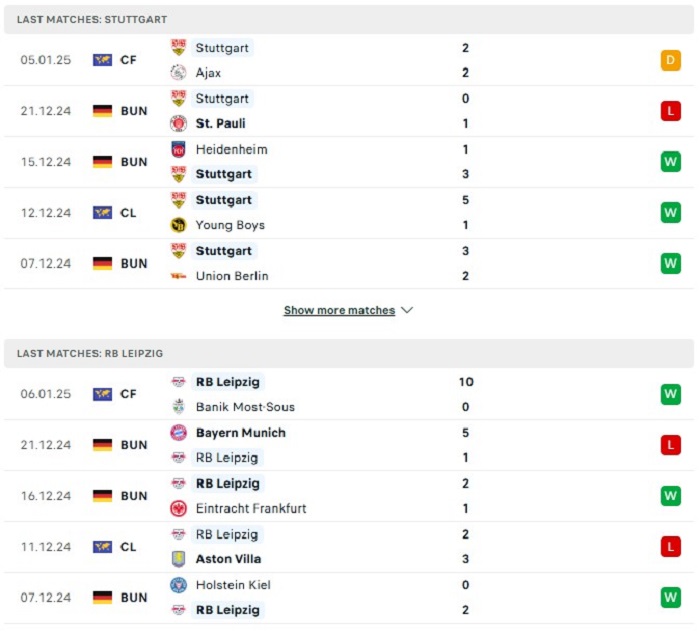Click the yellow D draw badge for Ajax match
Image resolution: width=700 pixels, height=635 pixels.
point(671,60)
